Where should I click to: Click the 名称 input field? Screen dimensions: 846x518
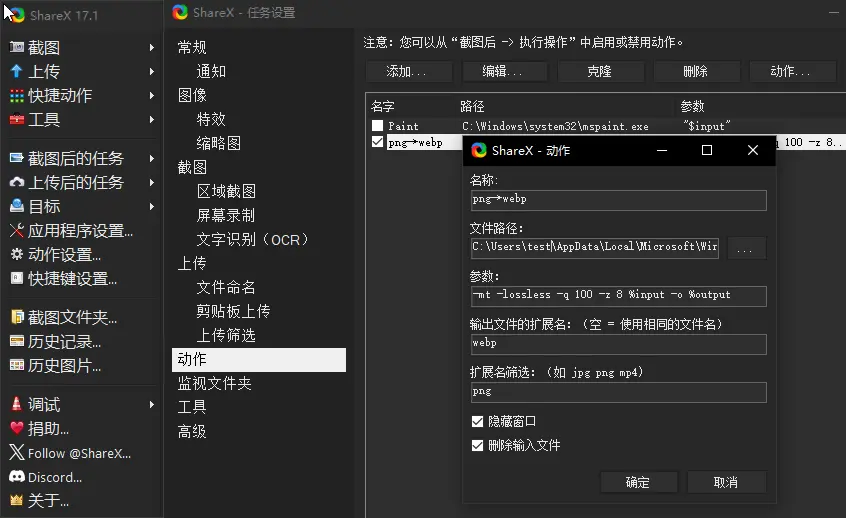pos(618,200)
